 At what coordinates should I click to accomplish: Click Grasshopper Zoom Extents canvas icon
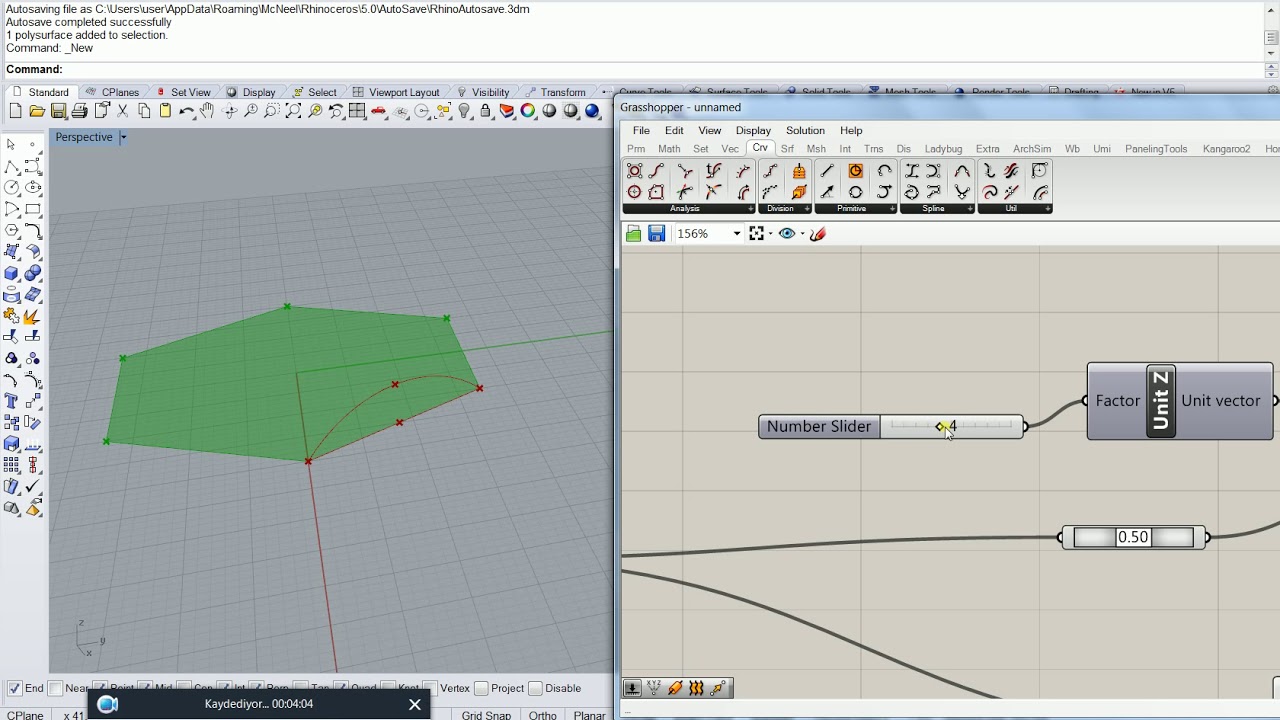click(x=757, y=234)
